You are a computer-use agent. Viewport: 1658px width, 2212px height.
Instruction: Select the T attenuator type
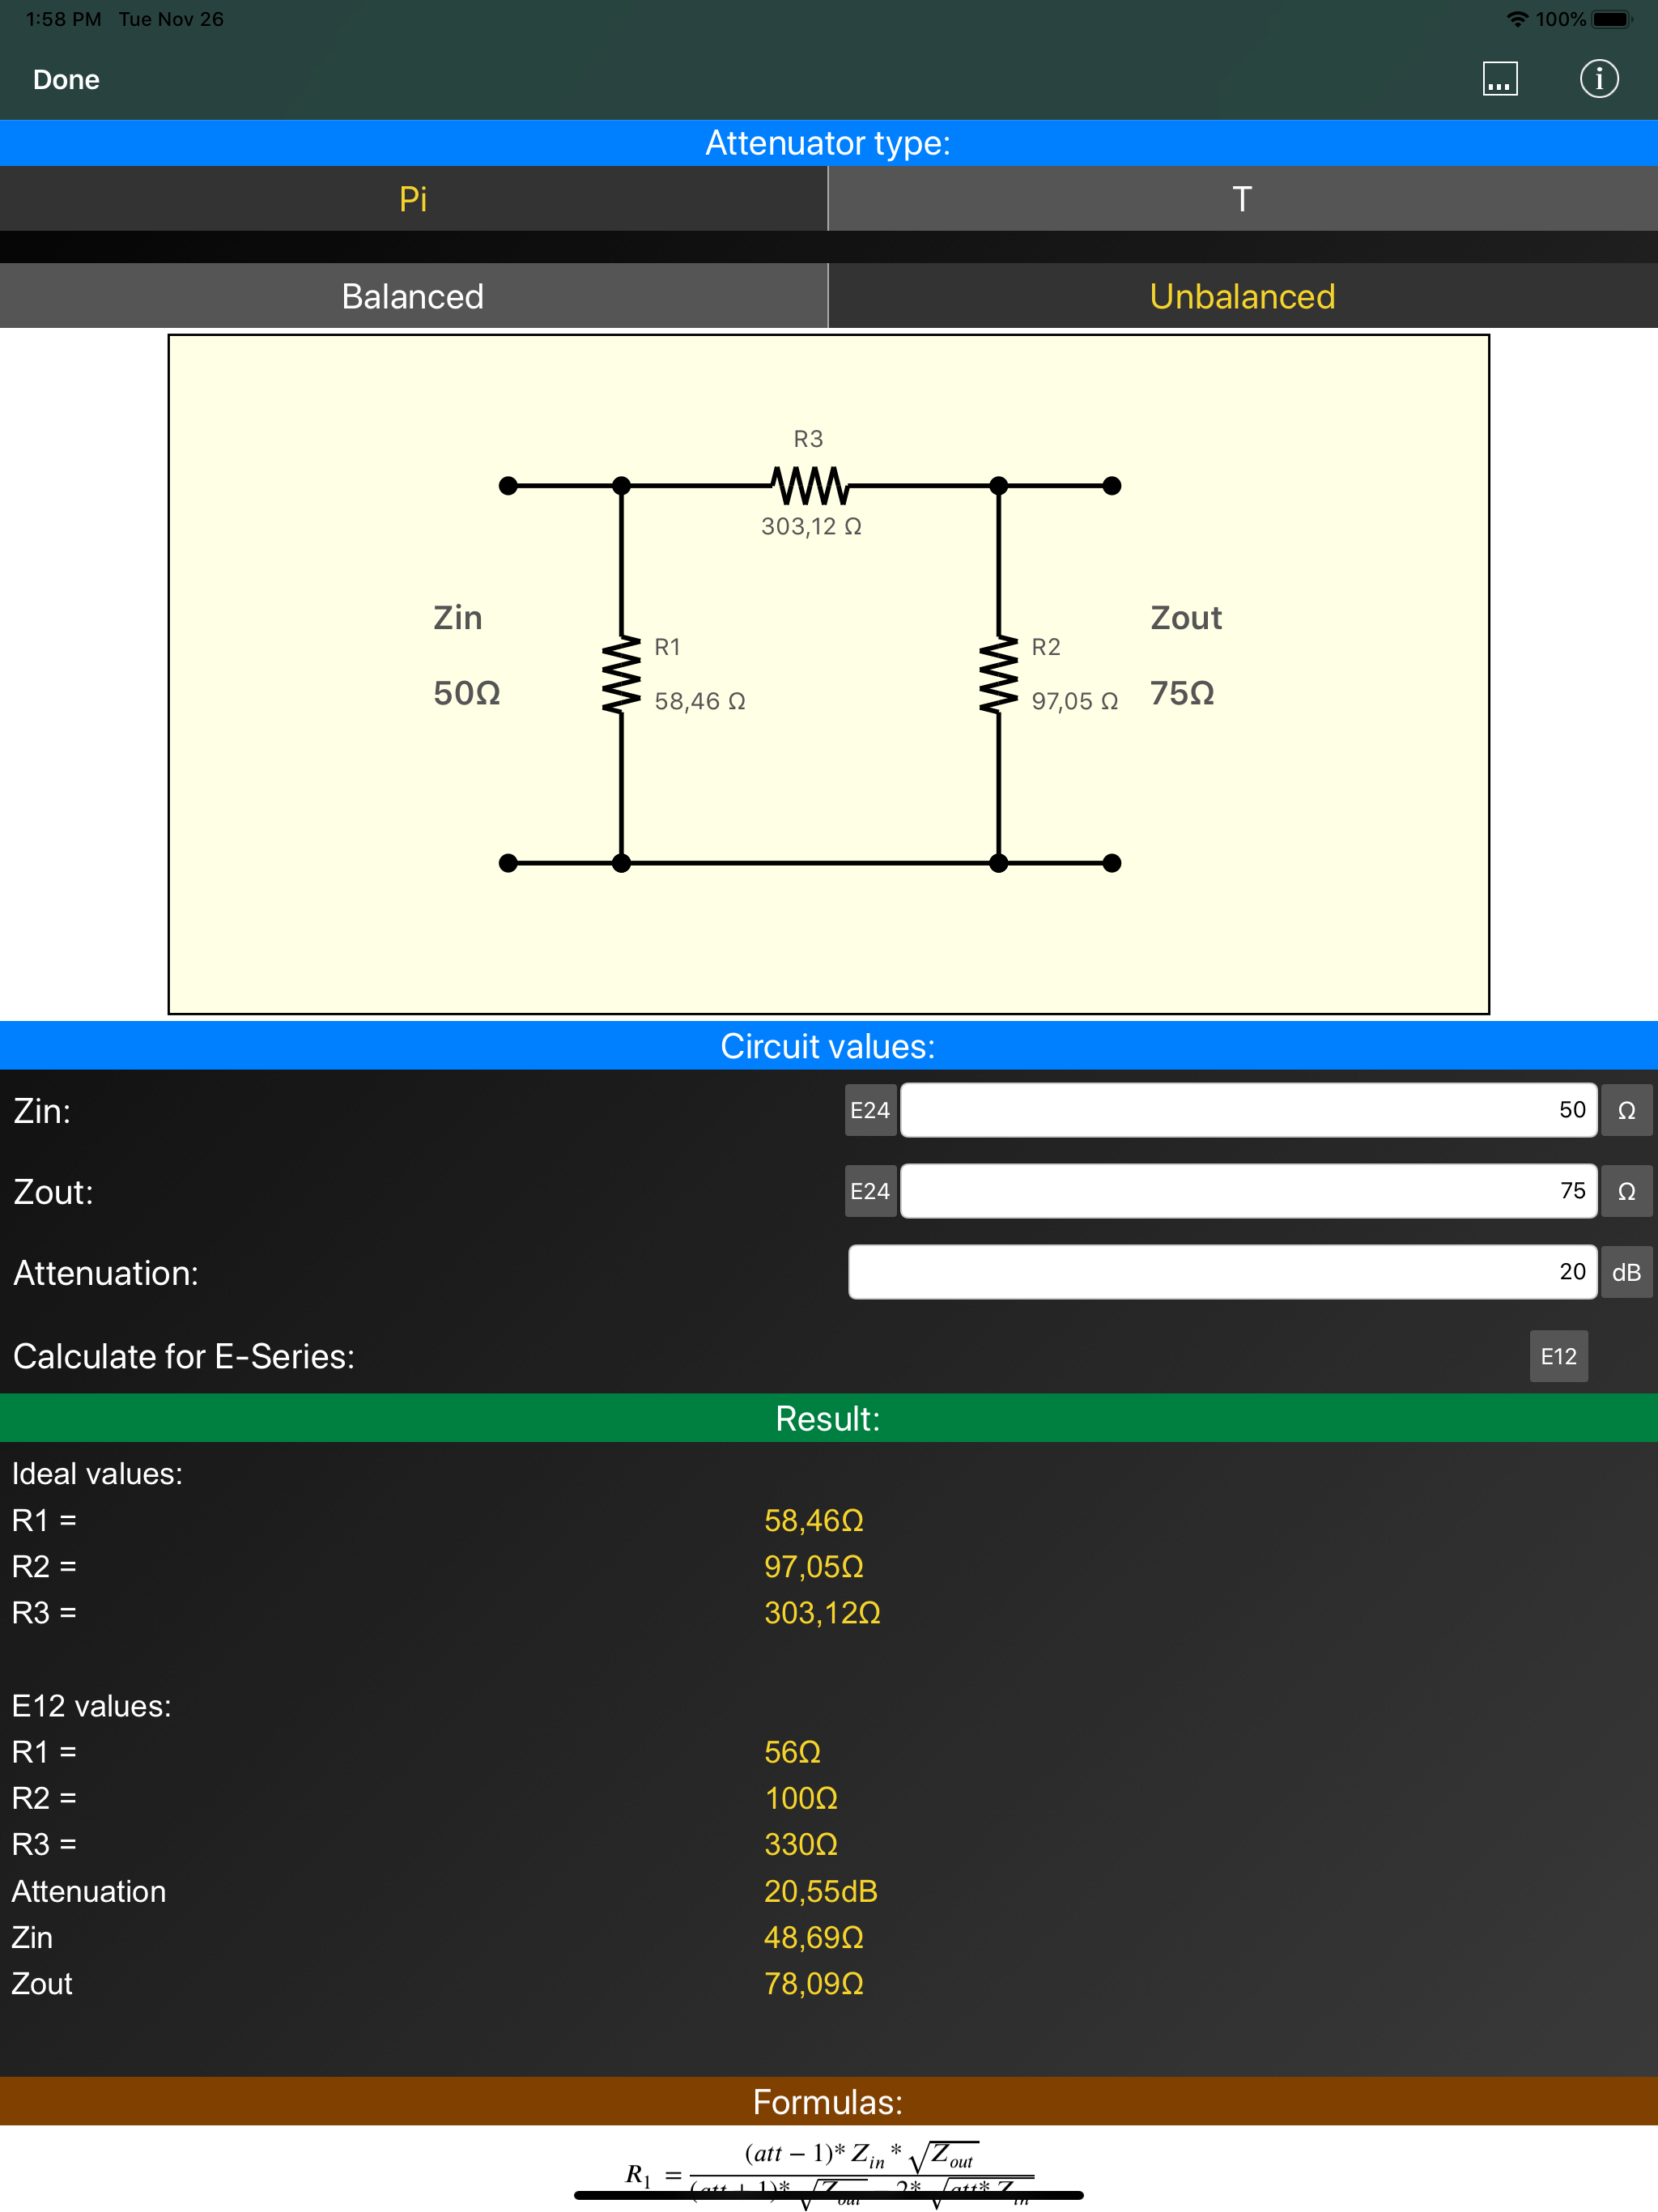click(1243, 198)
